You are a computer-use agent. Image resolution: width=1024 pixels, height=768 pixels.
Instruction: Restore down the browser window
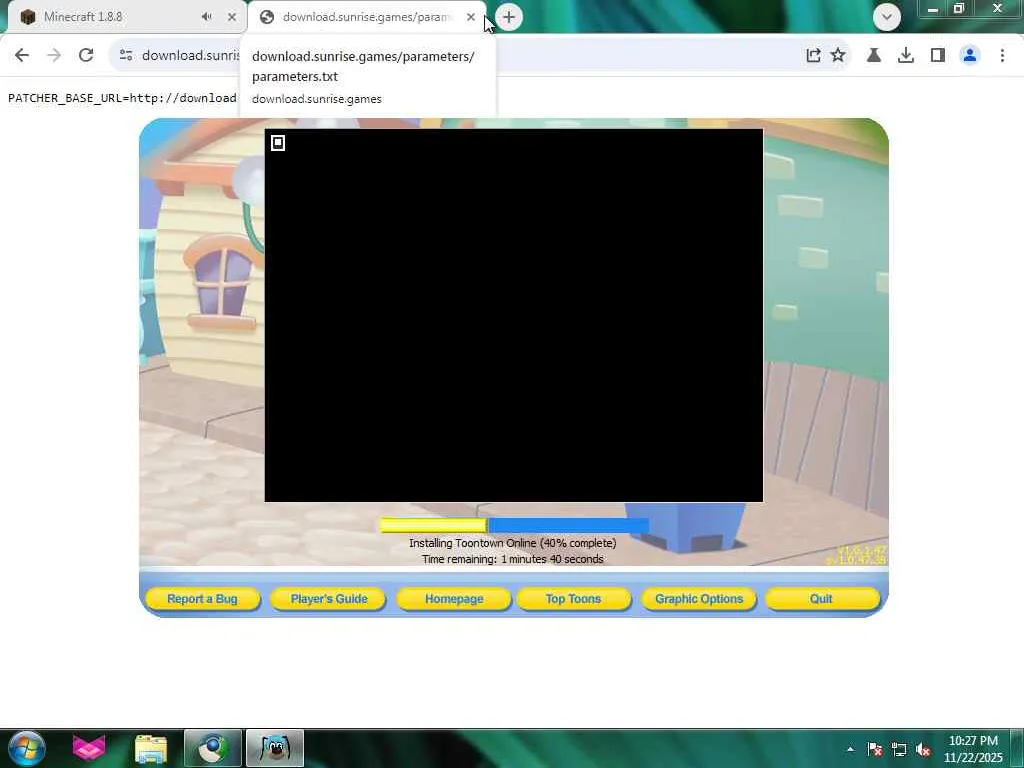[x=959, y=9]
